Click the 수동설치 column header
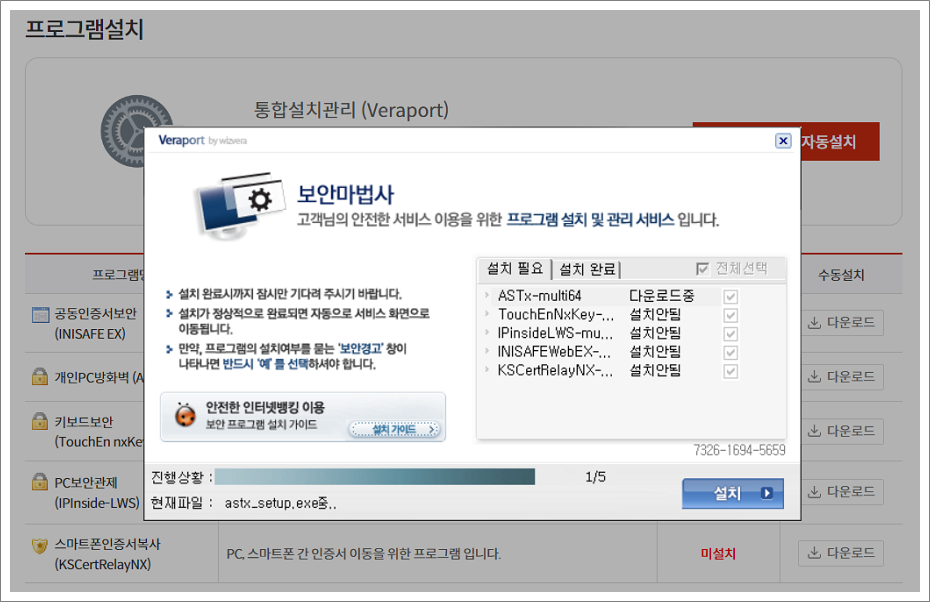 841,275
